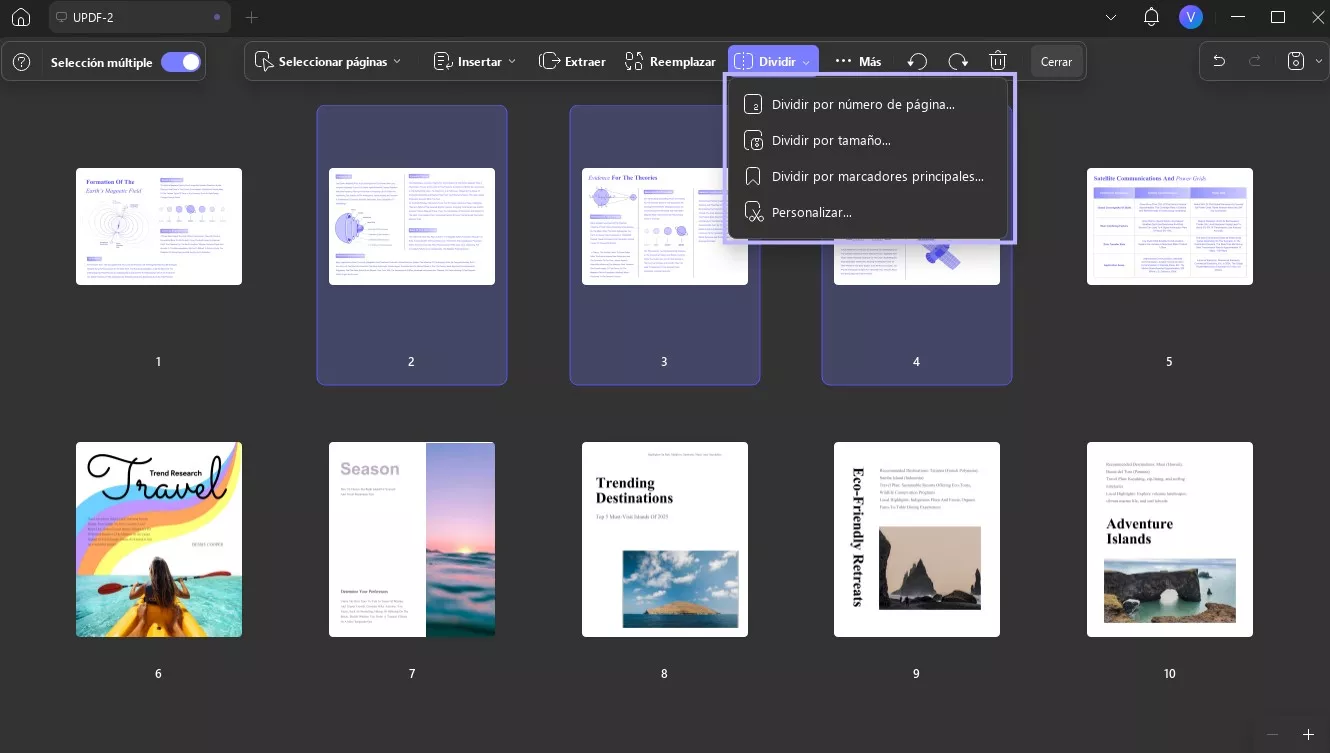The height and width of the screenshot is (753, 1330).
Task: Toggle the Selección múltiple switch off
Action: click(x=181, y=62)
